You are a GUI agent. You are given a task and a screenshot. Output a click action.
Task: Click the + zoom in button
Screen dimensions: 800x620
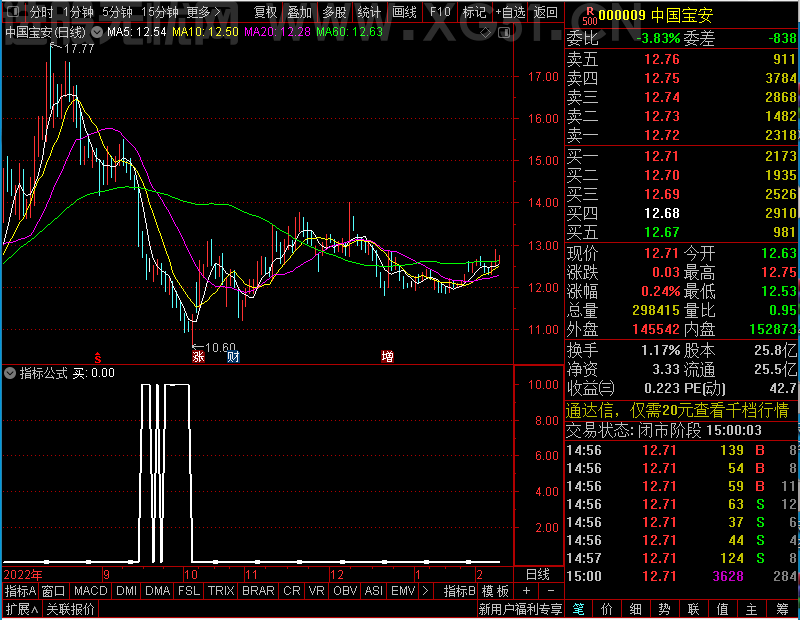tap(526, 591)
